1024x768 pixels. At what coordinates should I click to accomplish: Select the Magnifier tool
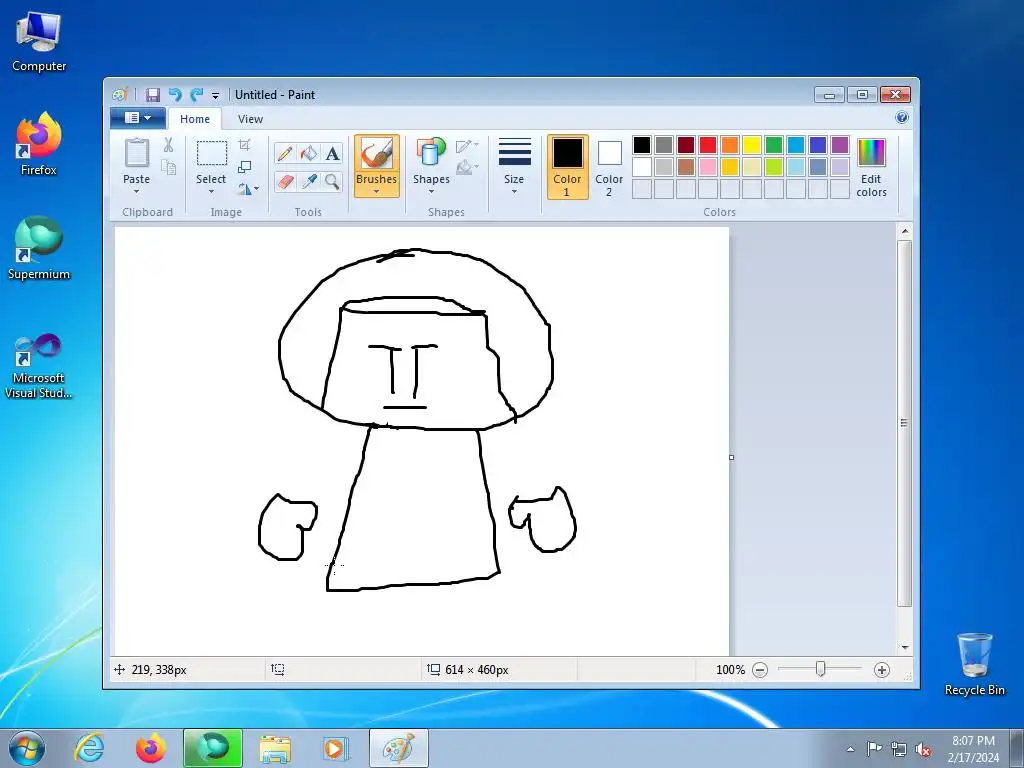click(x=332, y=181)
